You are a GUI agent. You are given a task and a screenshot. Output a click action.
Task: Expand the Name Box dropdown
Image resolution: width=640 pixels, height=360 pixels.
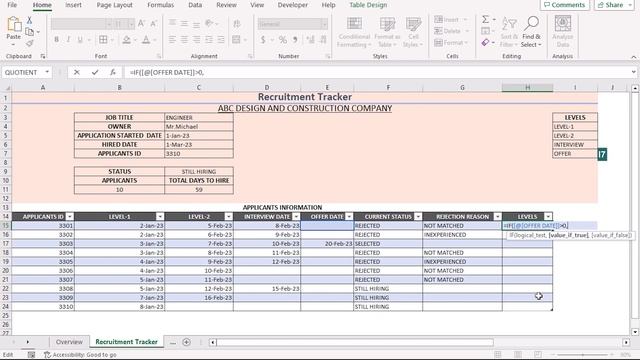(x=47, y=72)
